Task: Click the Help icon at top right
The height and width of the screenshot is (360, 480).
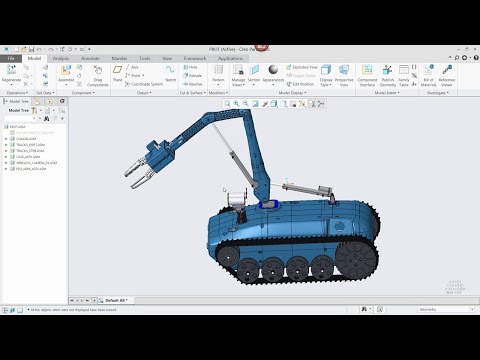Action: tap(476, 58)
